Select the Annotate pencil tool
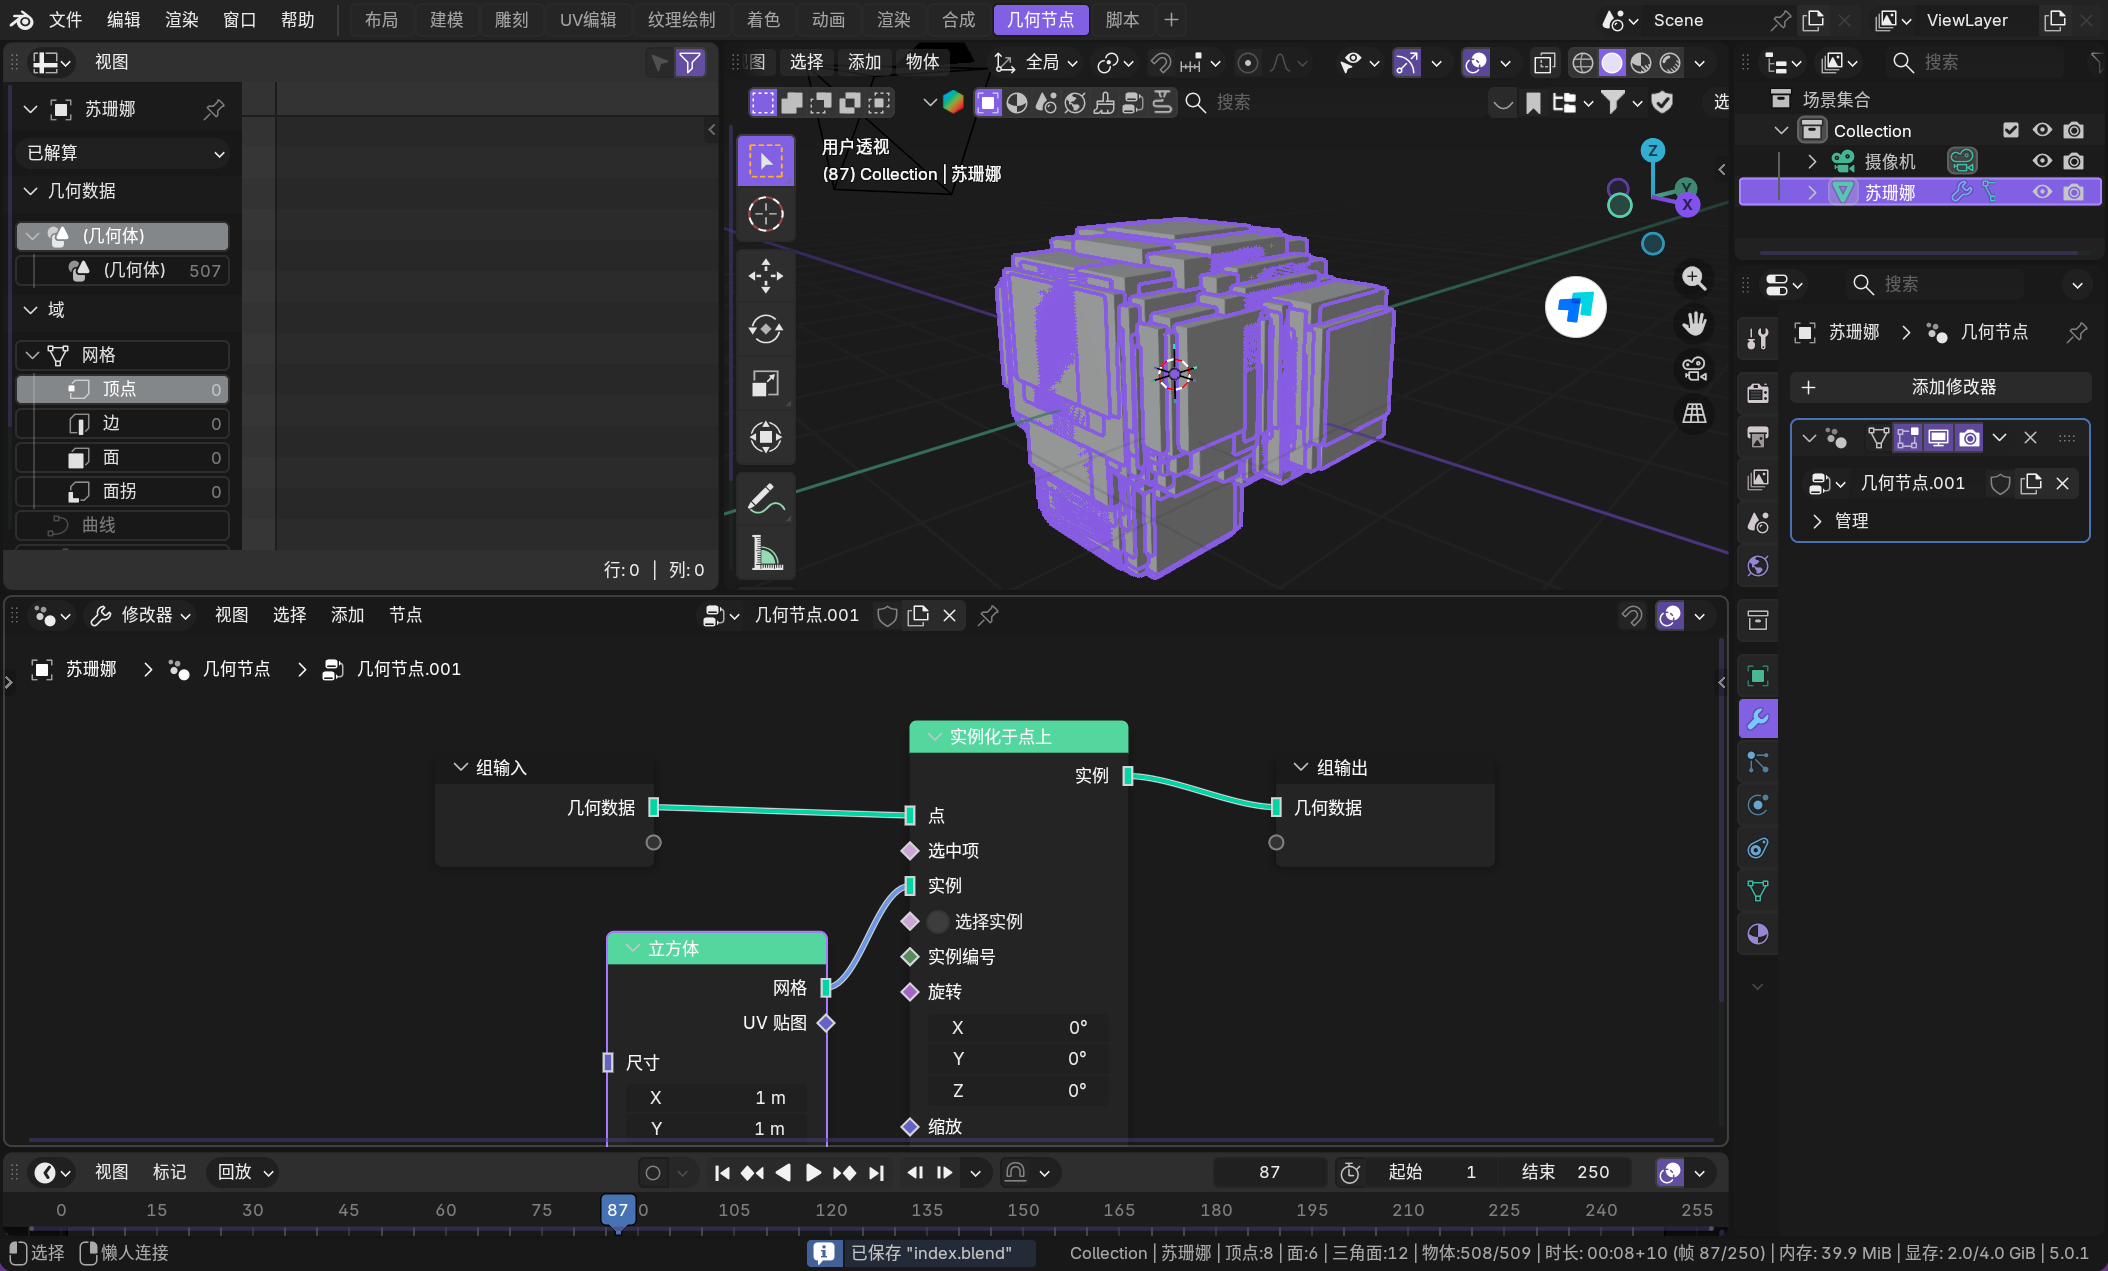The width and height of the screenshot is (2108, 1271). point(765,498)
